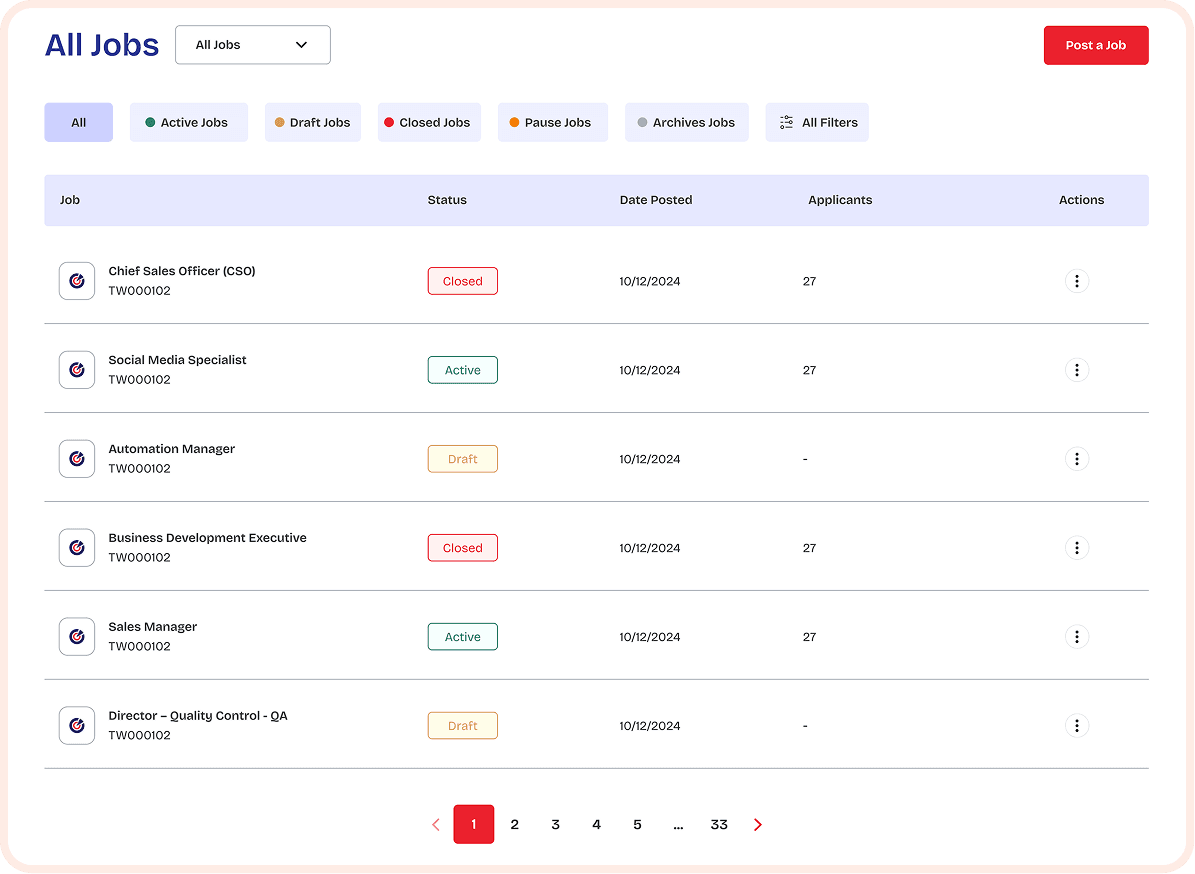This screenshot has width=1195, height=874.
Task: Open the All Filters panel
Action: [817, 123]
